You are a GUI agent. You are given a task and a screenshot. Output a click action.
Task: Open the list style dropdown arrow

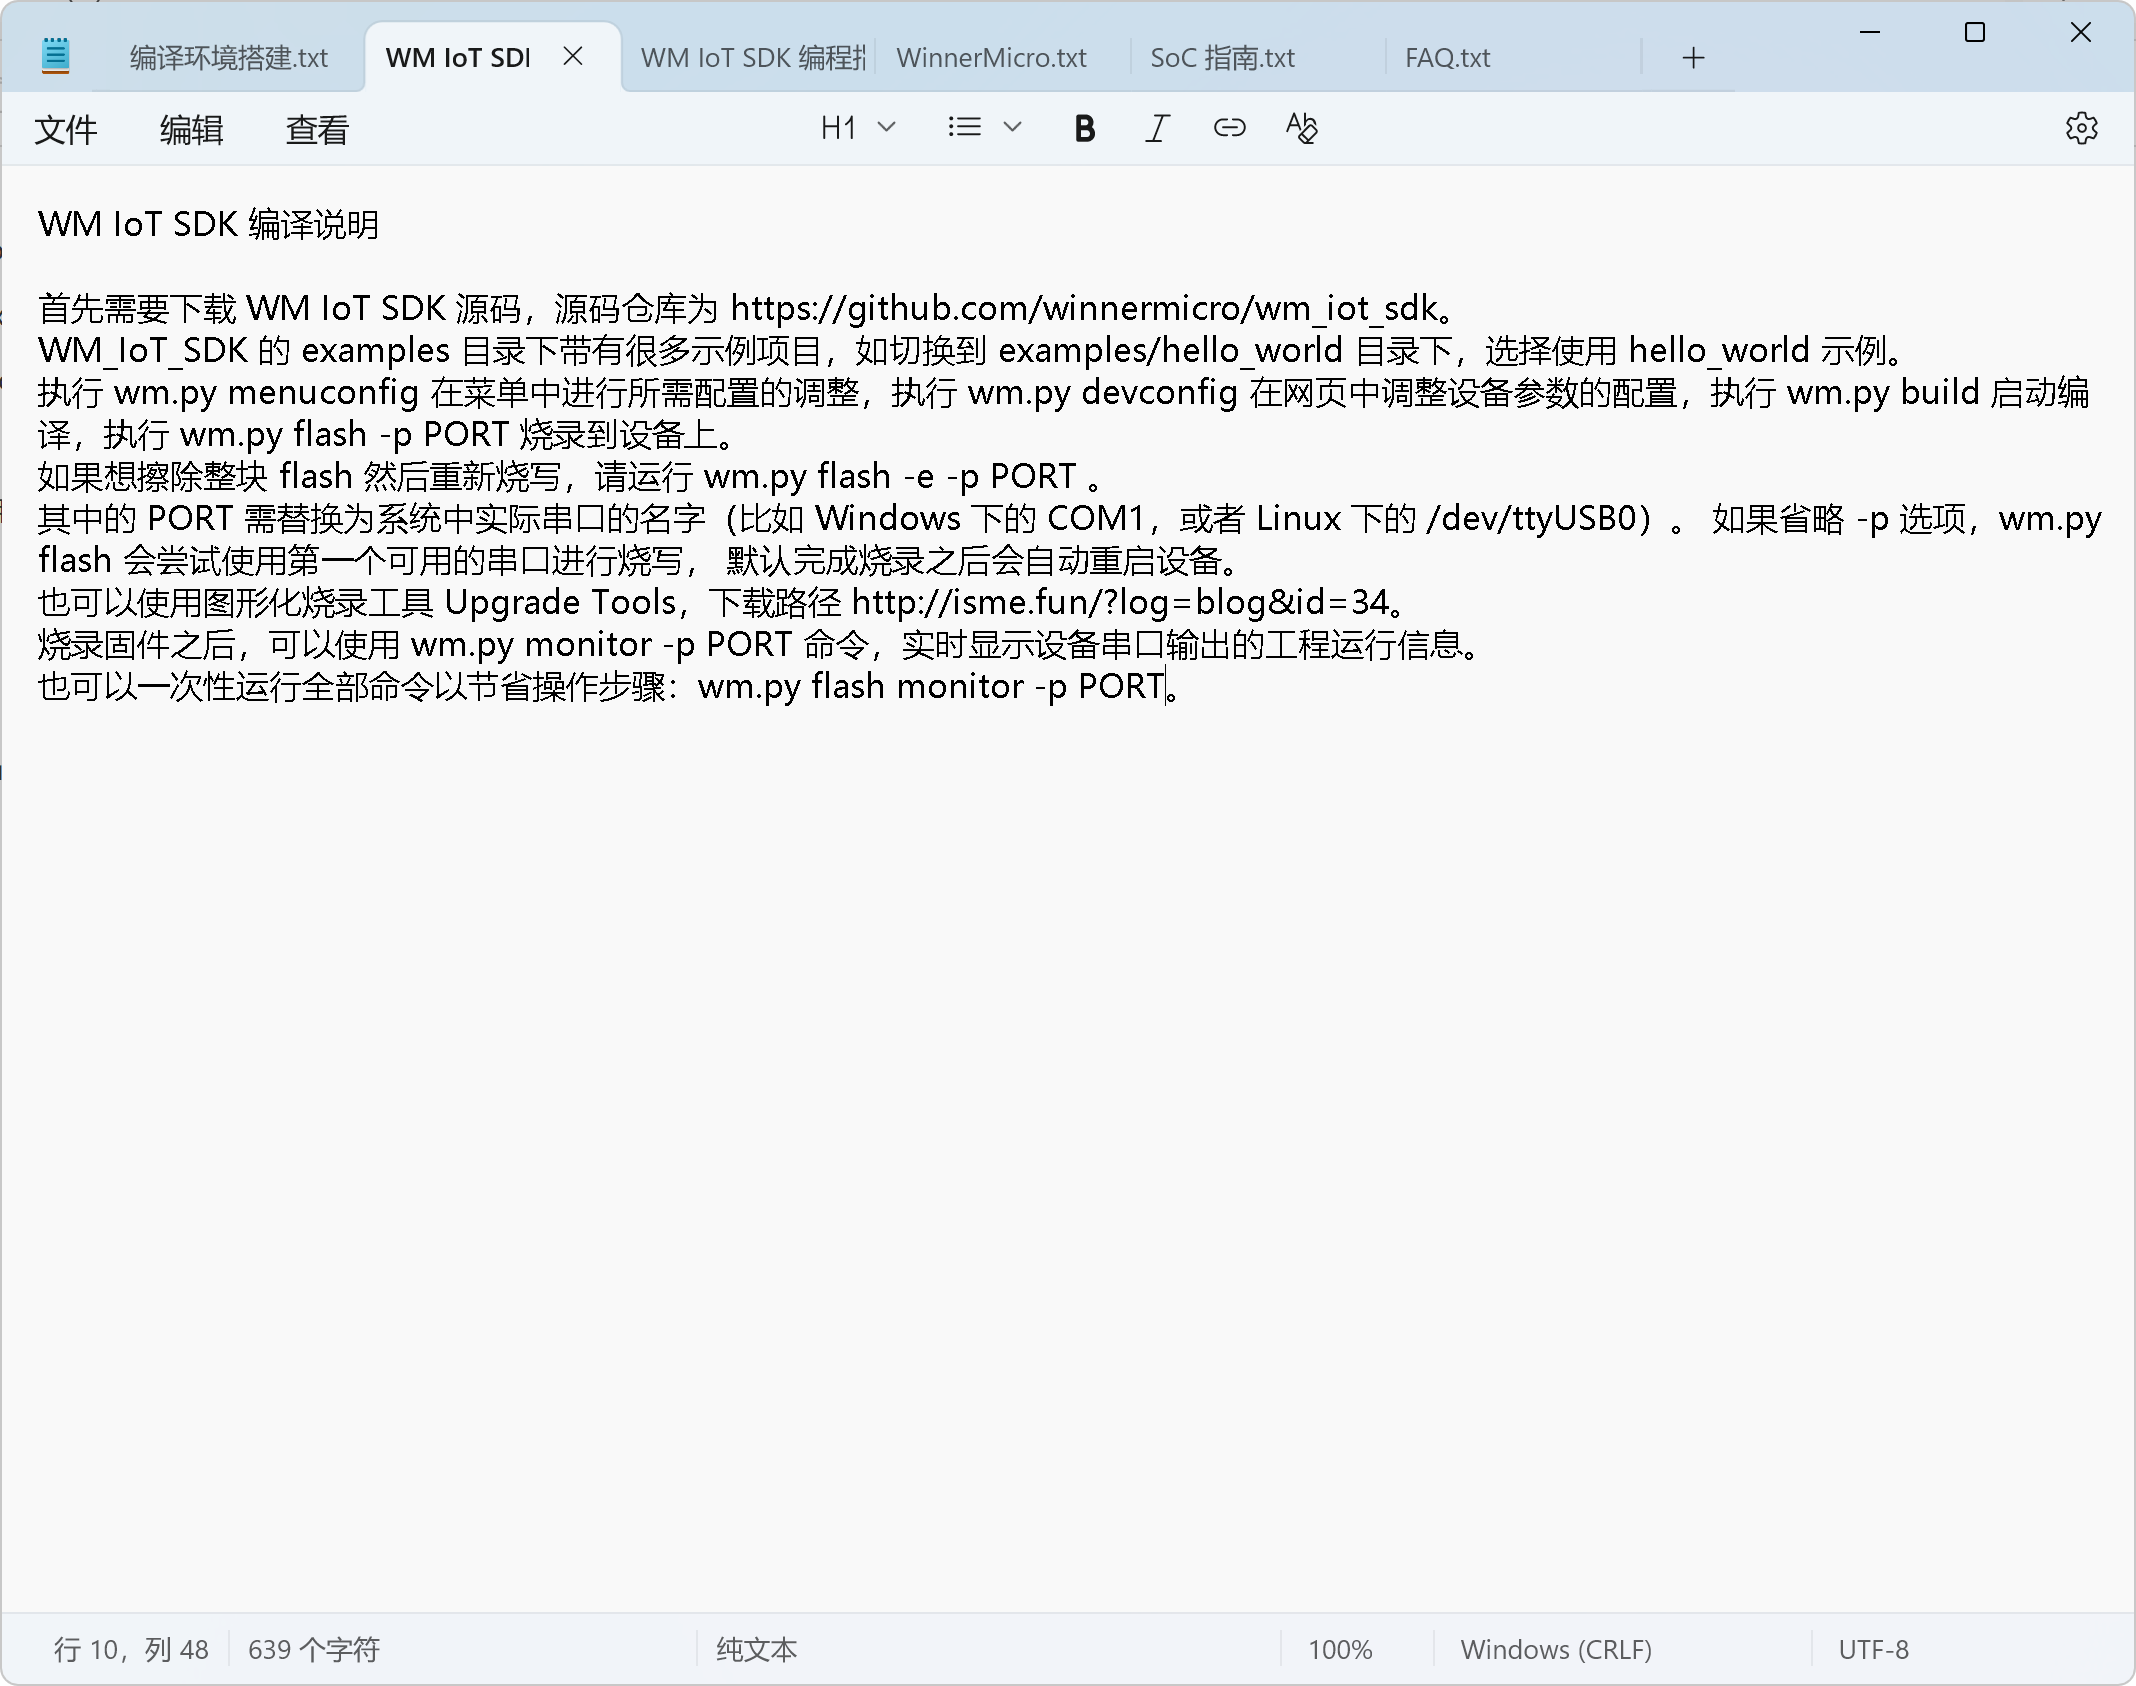1012,128
